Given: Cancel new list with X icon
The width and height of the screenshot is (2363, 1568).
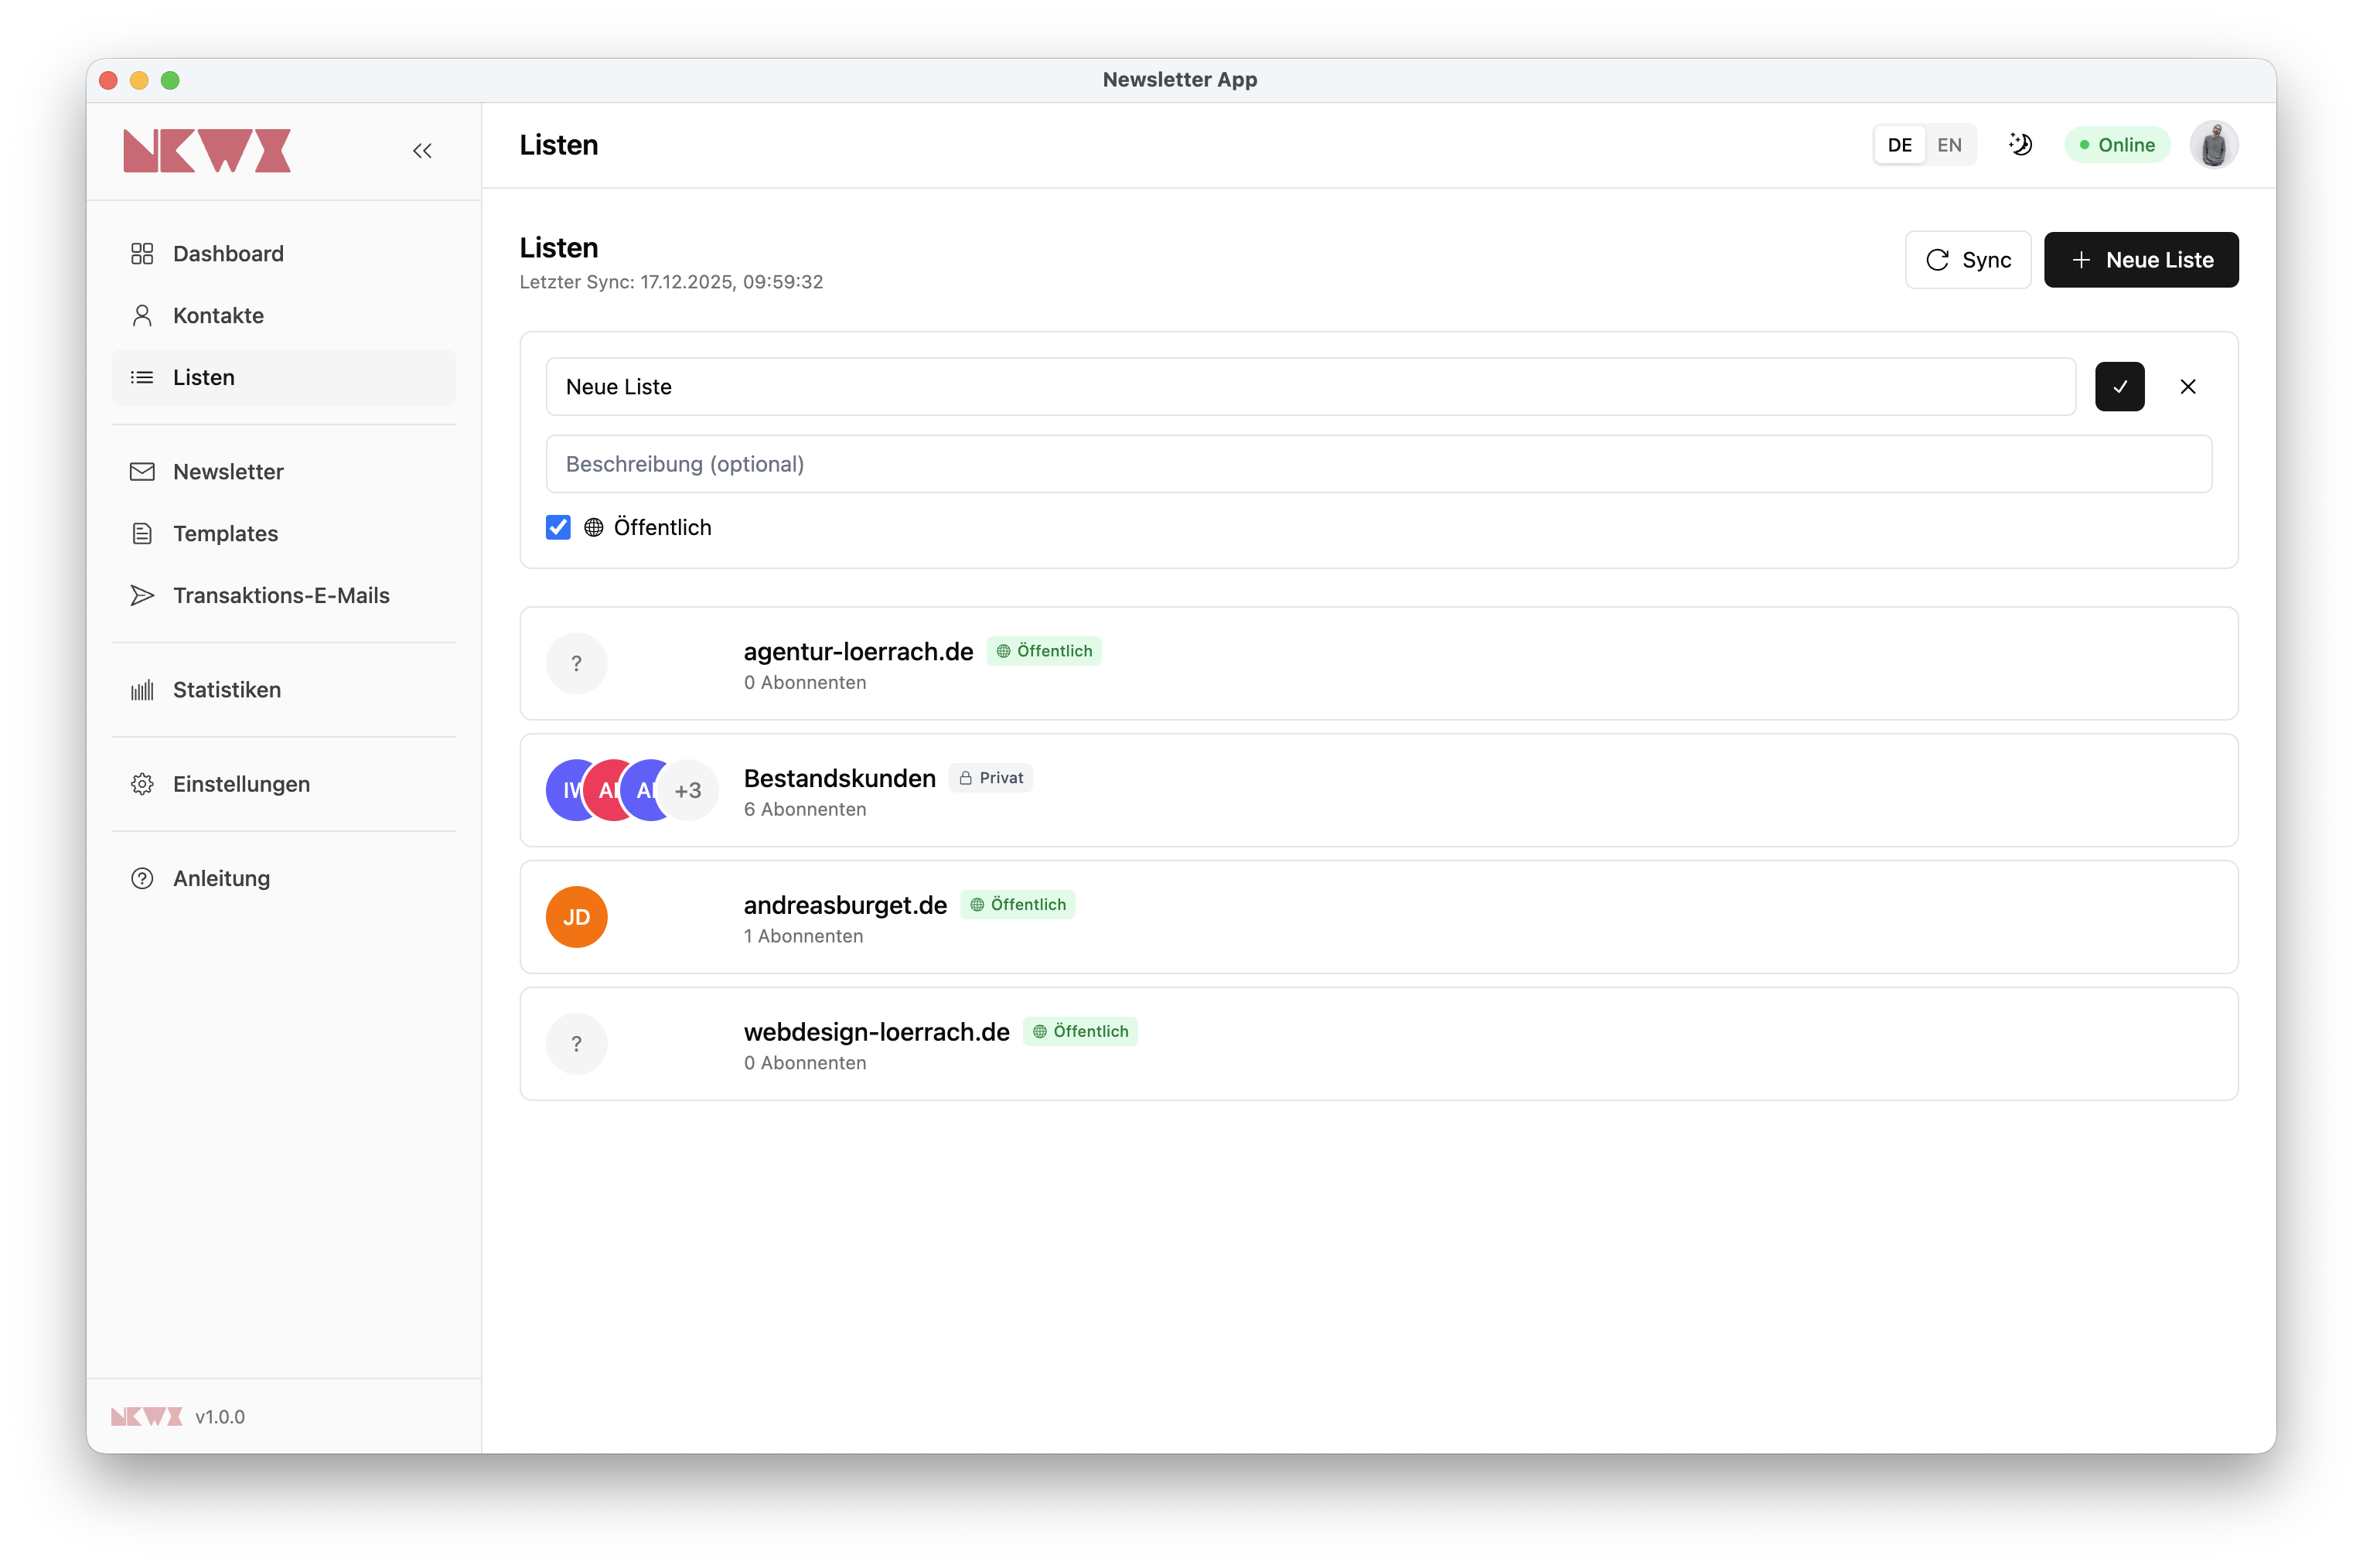Looking at the screenshot, I should coord(2188,387).
